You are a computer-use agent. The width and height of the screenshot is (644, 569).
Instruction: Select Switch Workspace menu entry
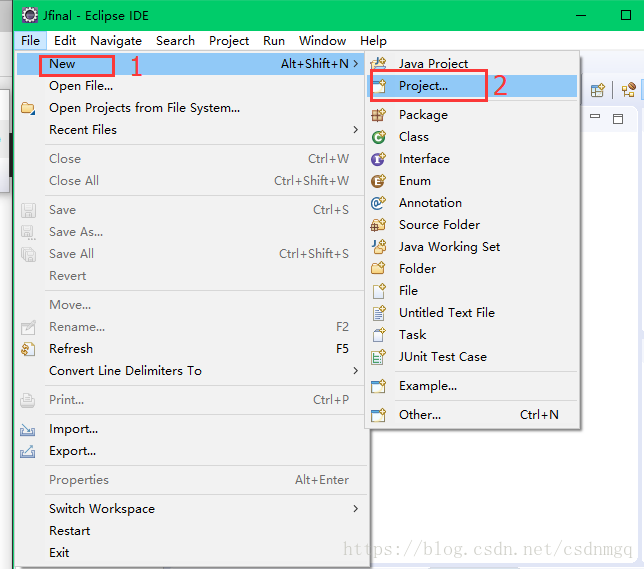[191, 509]
